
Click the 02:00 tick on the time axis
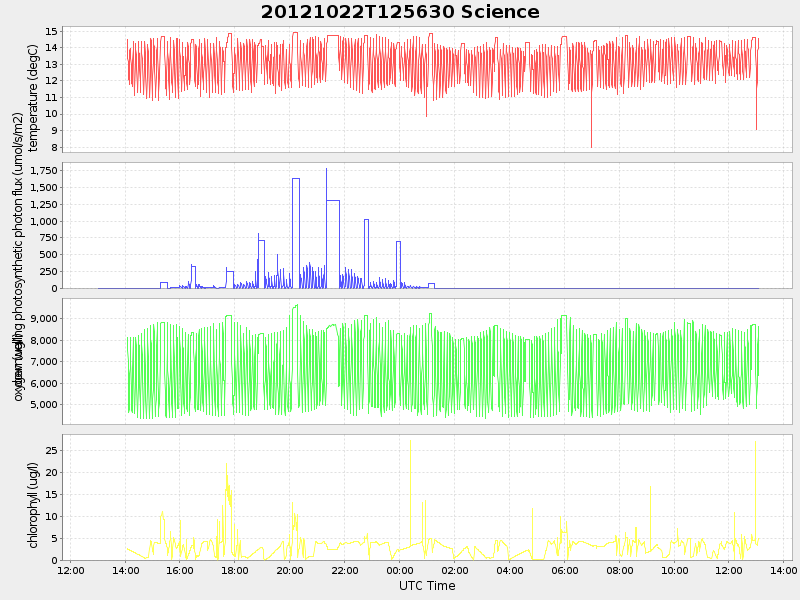pyautogui.click(x=455, y=571)
